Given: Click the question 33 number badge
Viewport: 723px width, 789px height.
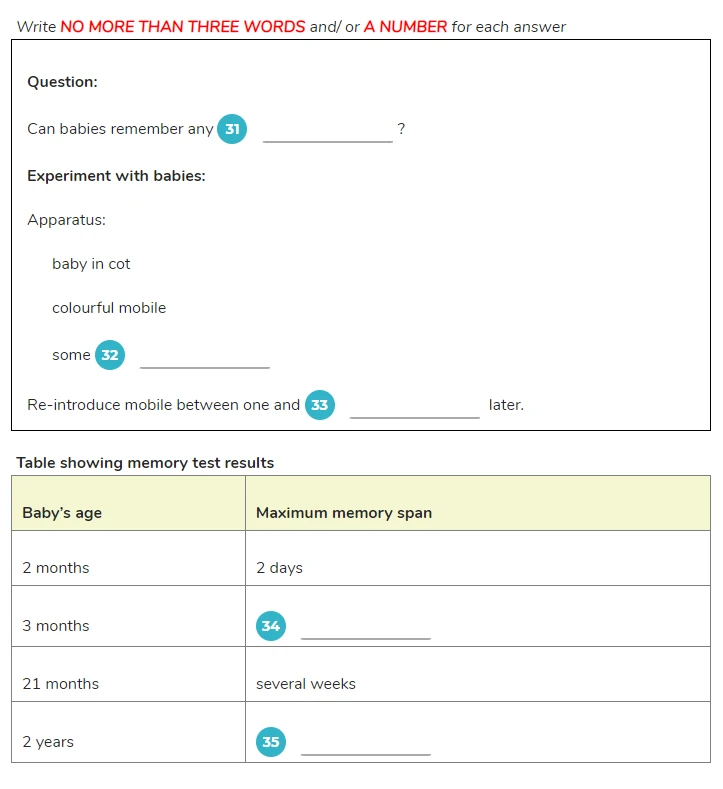Looking at the screenshot, I should 319,405.
